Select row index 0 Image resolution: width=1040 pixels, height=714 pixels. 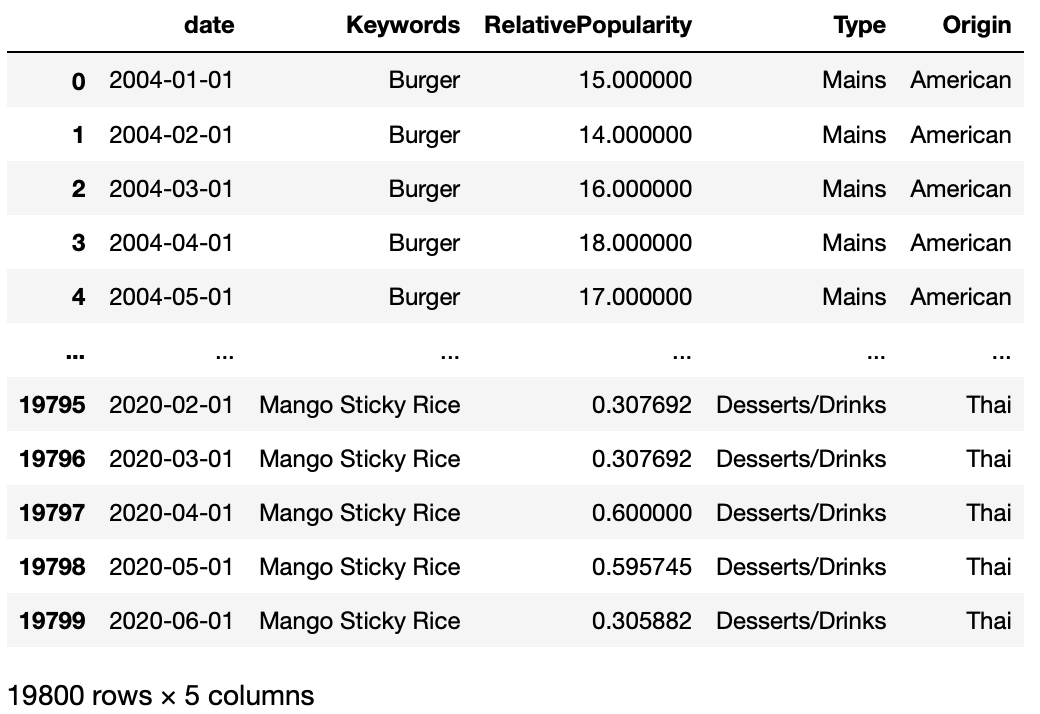point(78,81)
